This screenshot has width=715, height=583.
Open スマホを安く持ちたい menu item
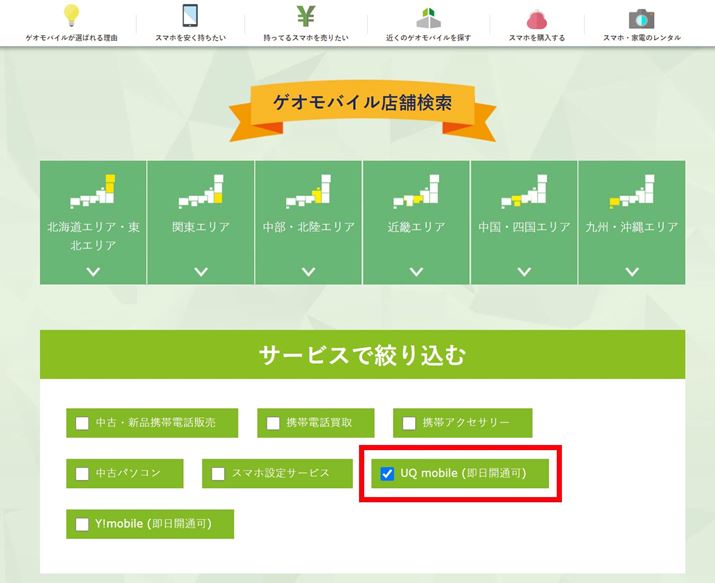pos(190,38)
